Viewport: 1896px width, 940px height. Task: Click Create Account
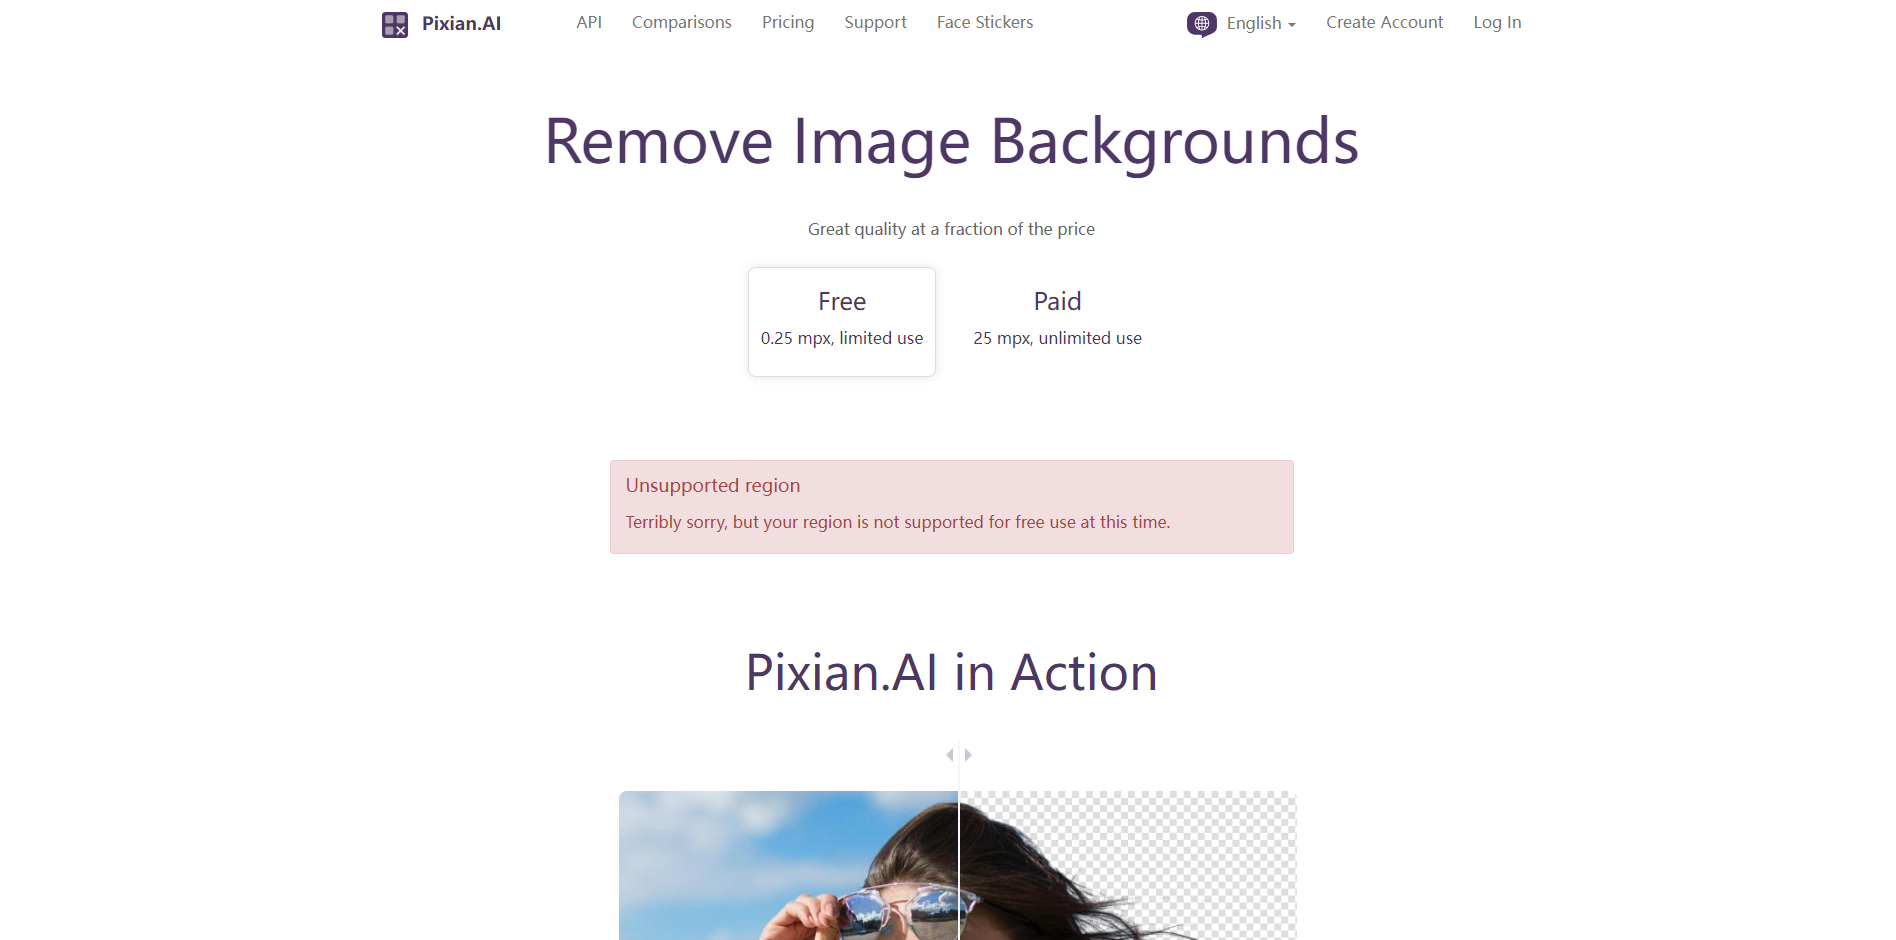point(1385,22)
